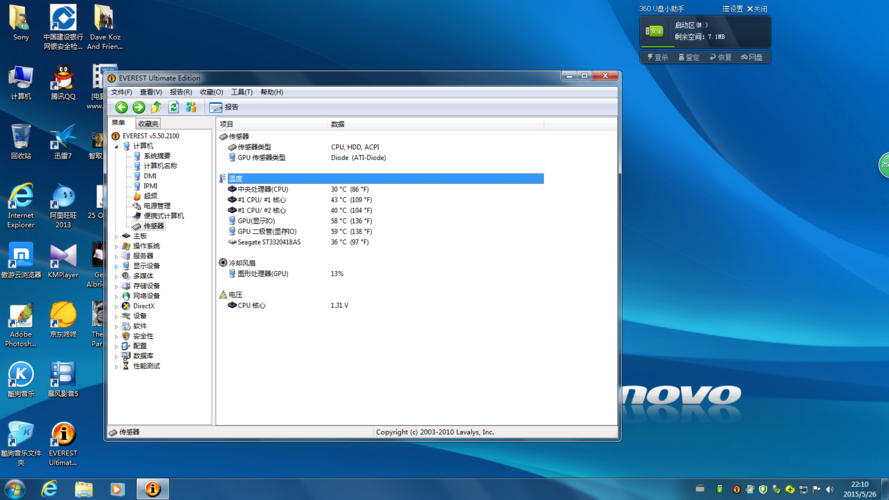
Task: Select the GPU 二极管 temperature row
Action: pyautogui.click(x=267, y=231)
